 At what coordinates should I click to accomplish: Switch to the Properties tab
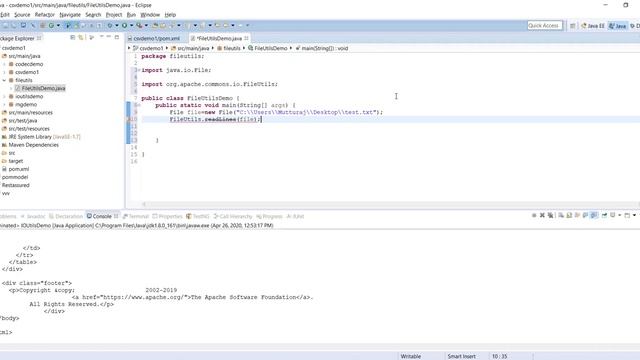click(167, 216)
